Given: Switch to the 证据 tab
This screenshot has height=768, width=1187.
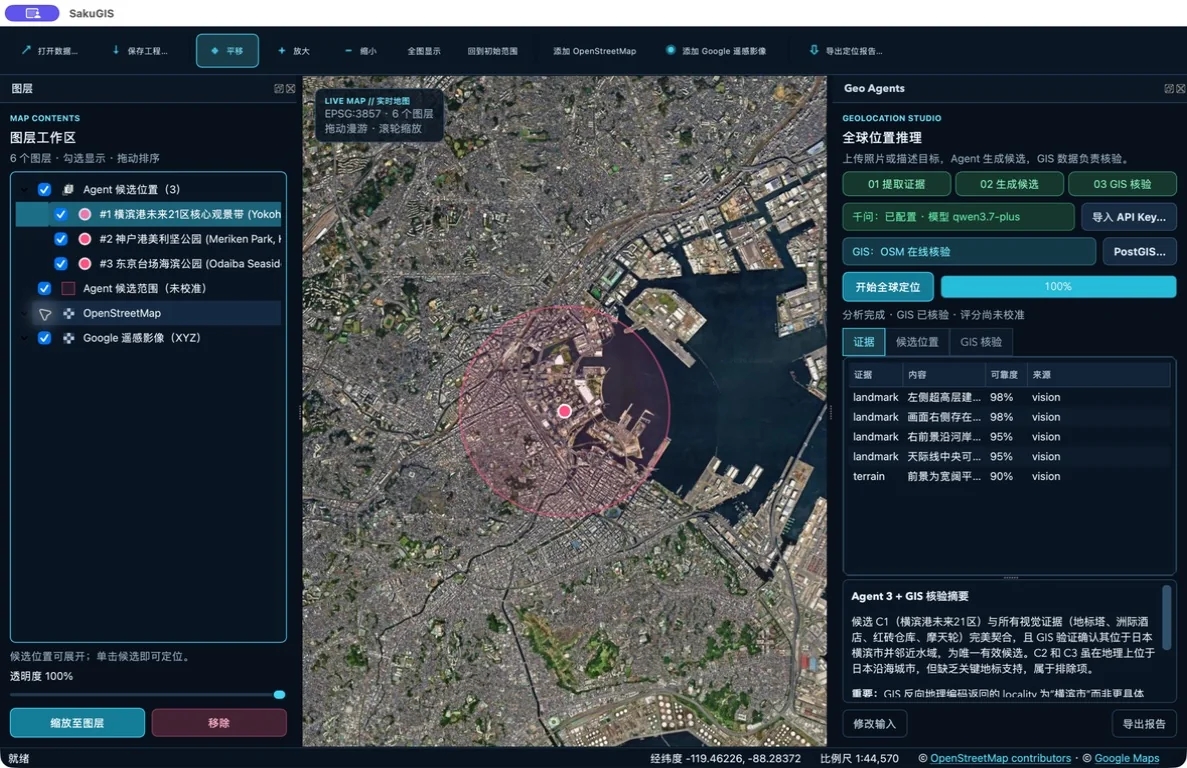Looking at the screenshot, I should coord(864,342).
